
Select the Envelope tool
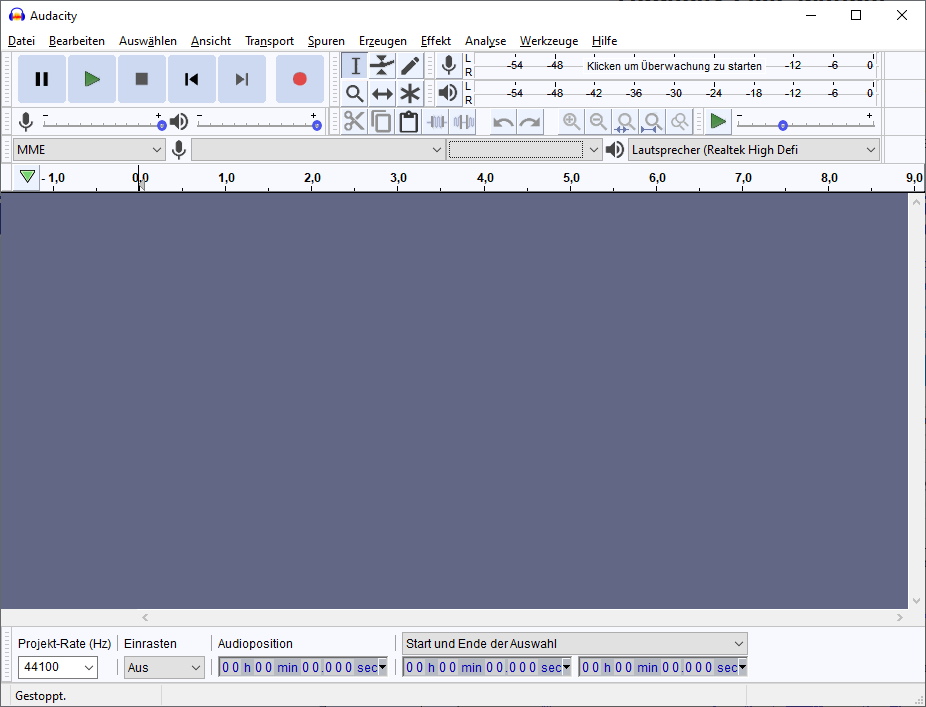pyautogui.click(x=382, y=66)
